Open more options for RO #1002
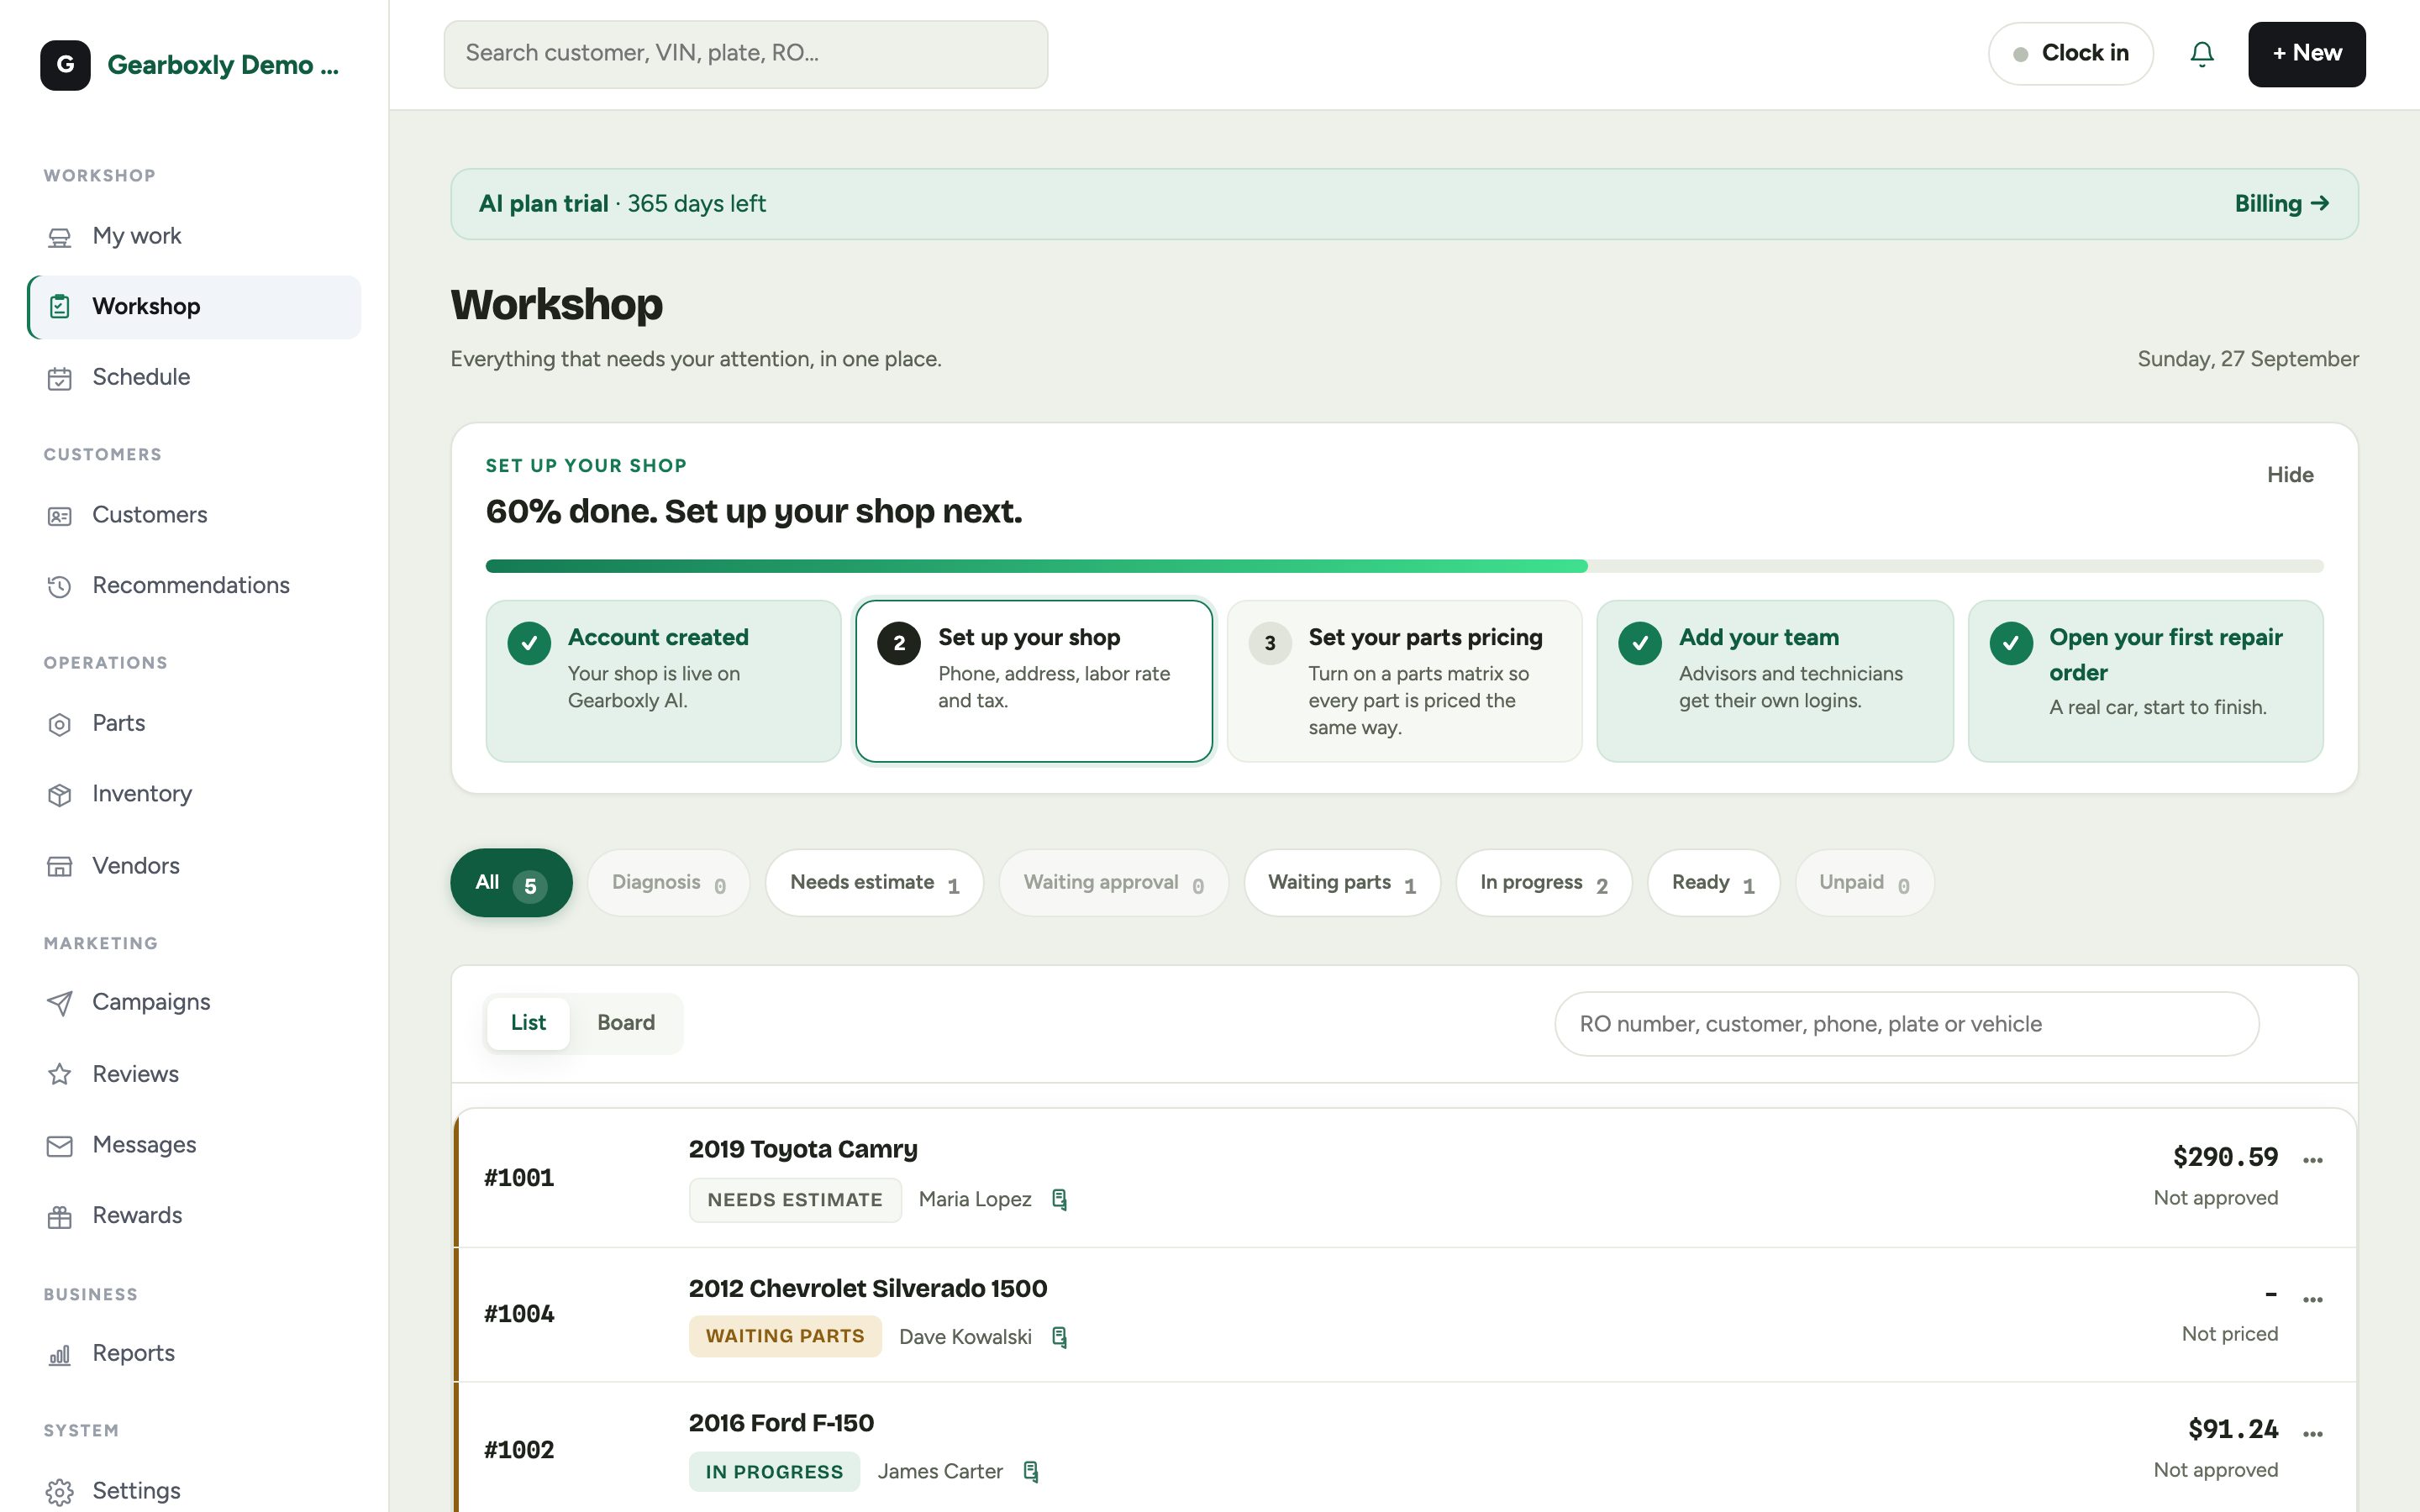 (x=2312, y=1434)
